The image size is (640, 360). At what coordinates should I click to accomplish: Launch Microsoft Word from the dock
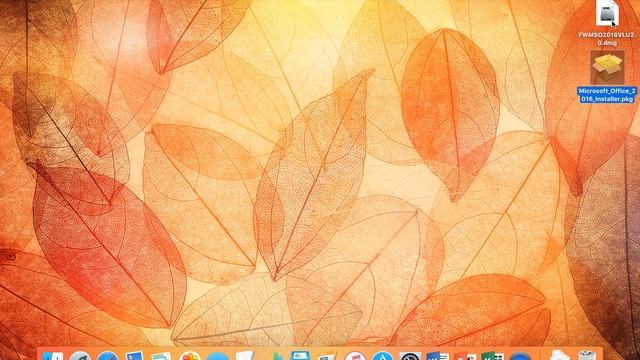(x=438, y=355)
